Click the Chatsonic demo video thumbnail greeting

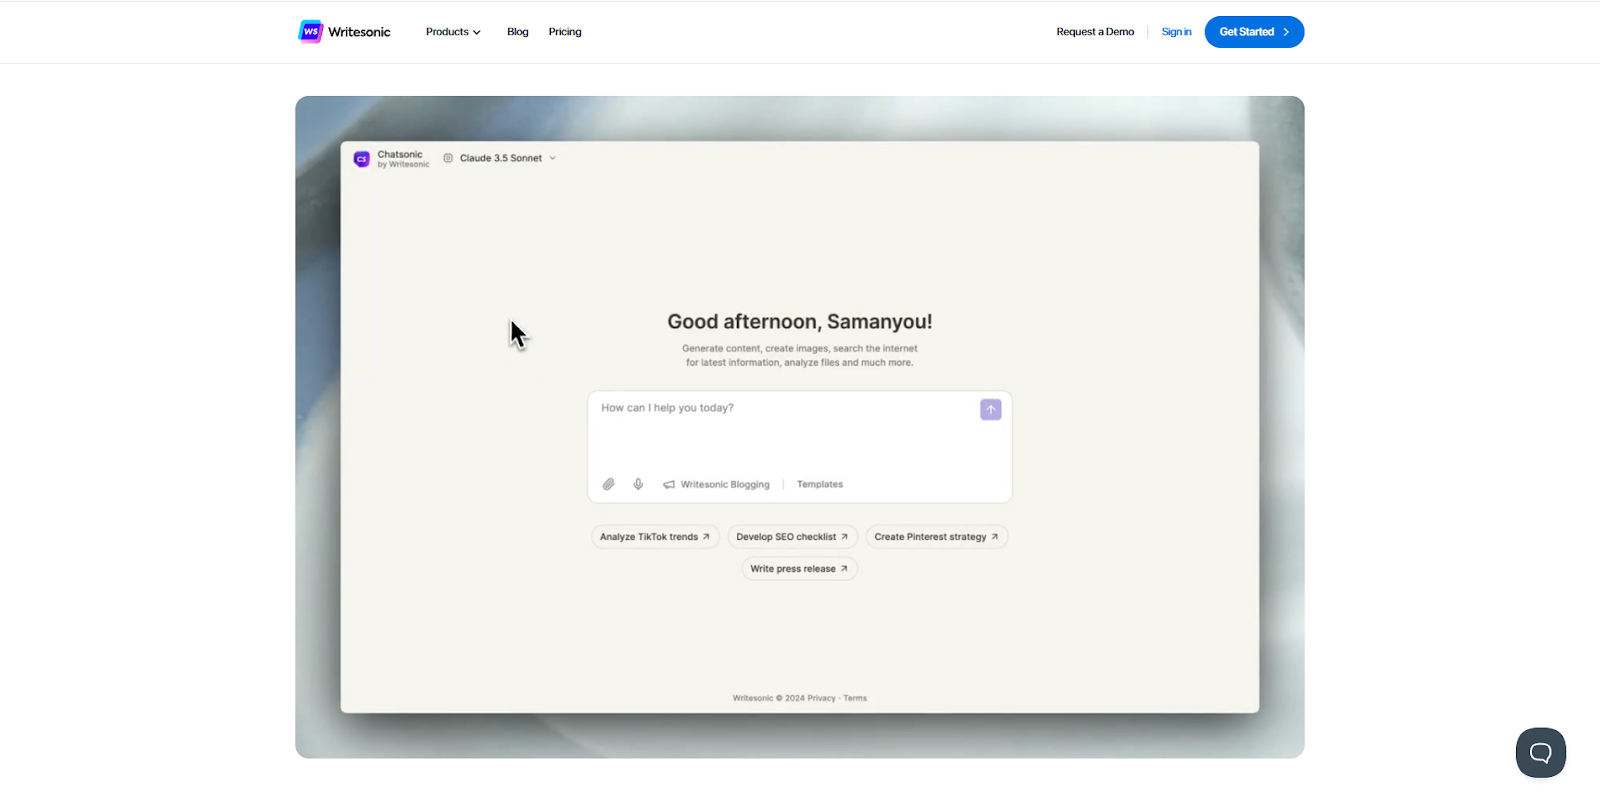point(800,322)
